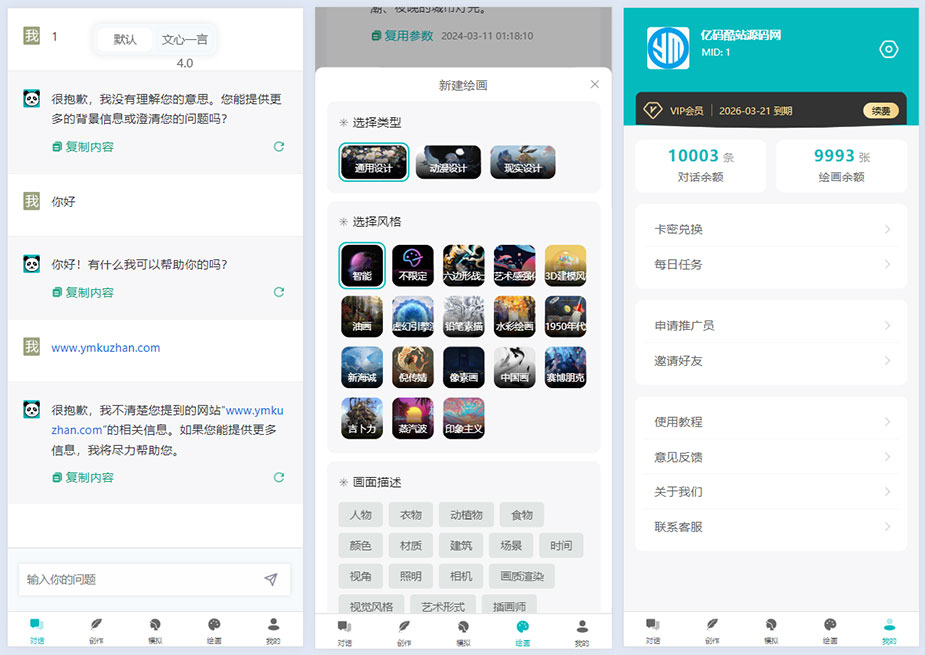925x655 pixels.
Task: Tap 创作 icon in the chat screen's bottom bar
Action: [x=96, y=629]
